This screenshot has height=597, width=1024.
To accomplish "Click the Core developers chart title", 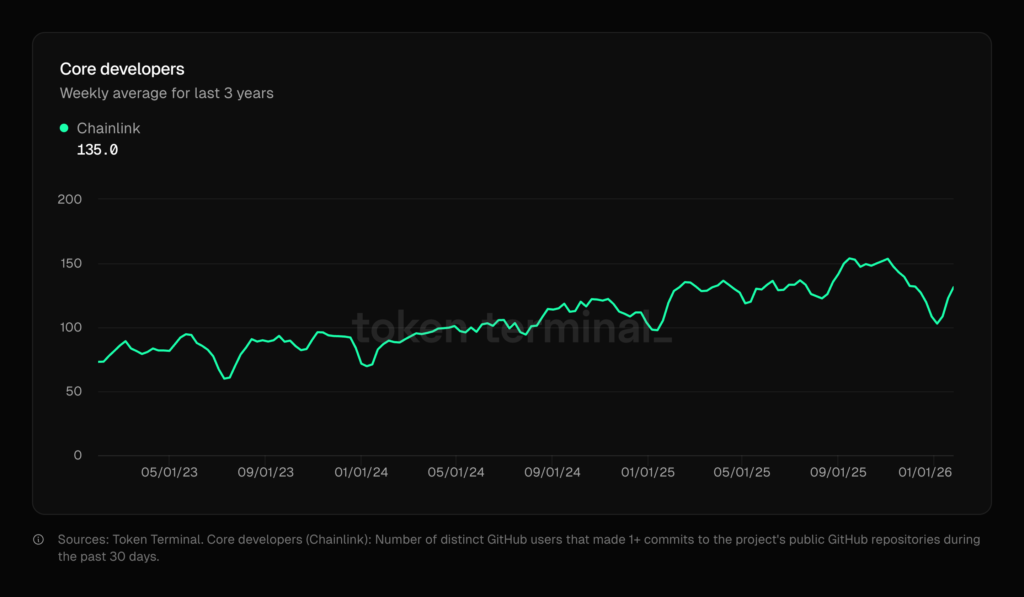I will [x=122, y=69].
